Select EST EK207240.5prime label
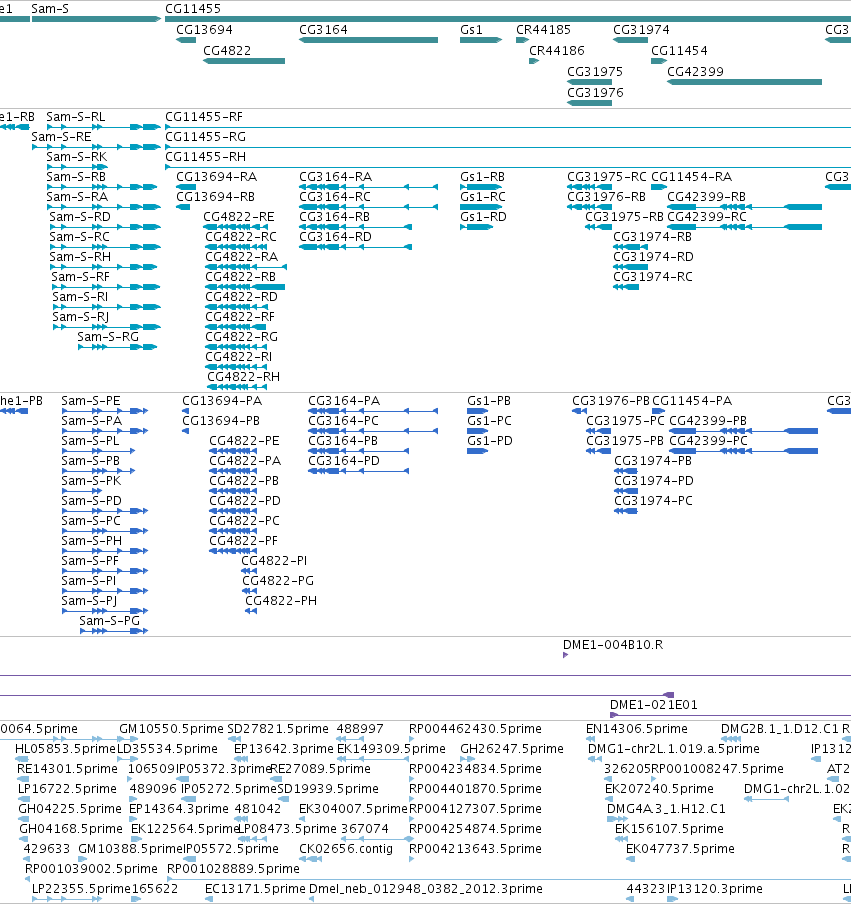851x904 pixels. coord(659,789)
